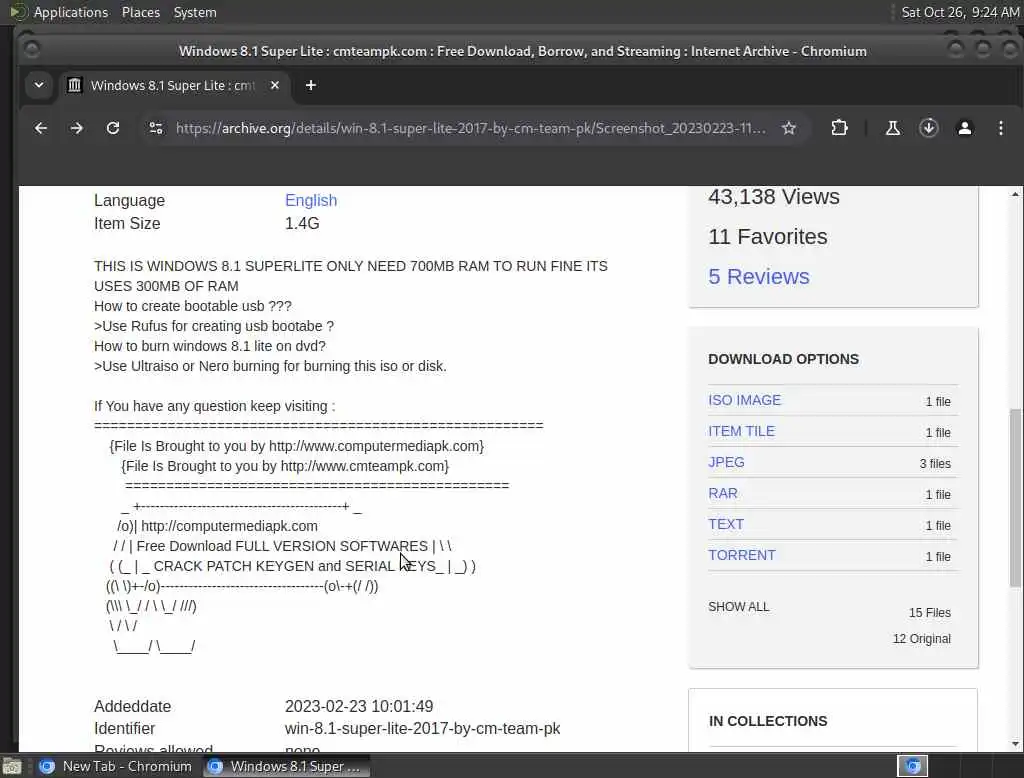Click the 'How to burn windows 8.1 lite' line
This screenshot has height=778, width=1024.
[x=210, y=346]
